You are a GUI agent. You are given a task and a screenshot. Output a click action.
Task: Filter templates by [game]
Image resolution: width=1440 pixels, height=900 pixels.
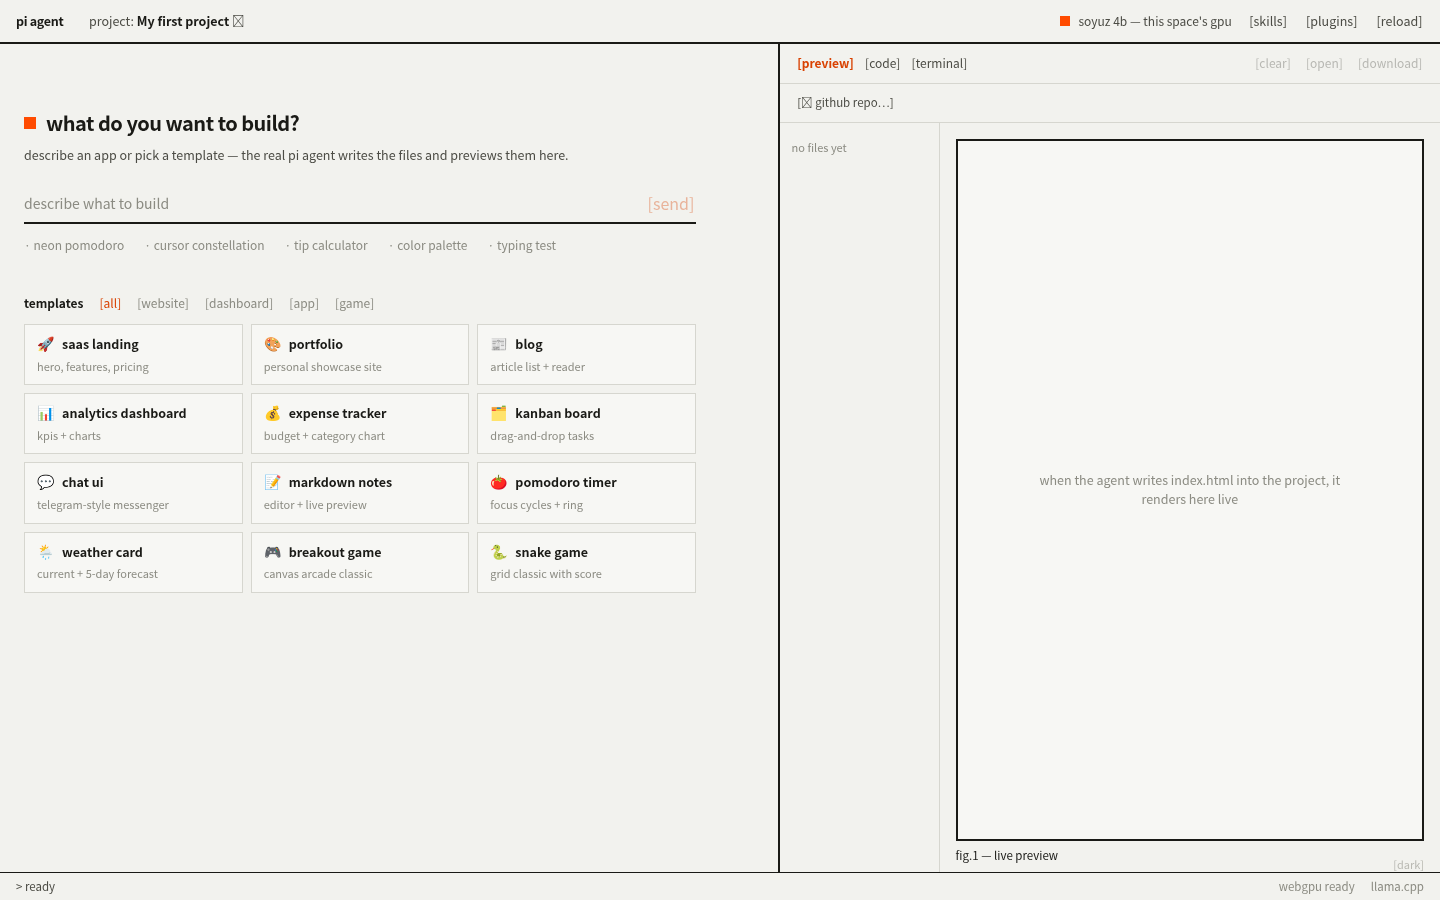[354, 303]
